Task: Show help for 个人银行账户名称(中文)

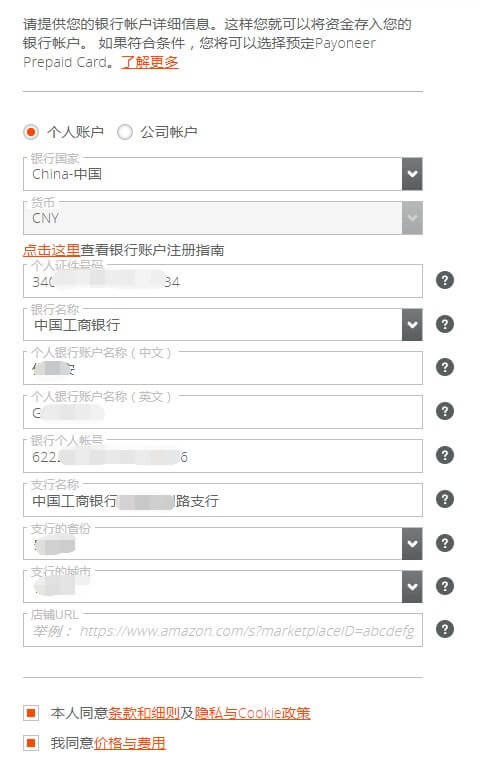Action: tap(445, 367)
